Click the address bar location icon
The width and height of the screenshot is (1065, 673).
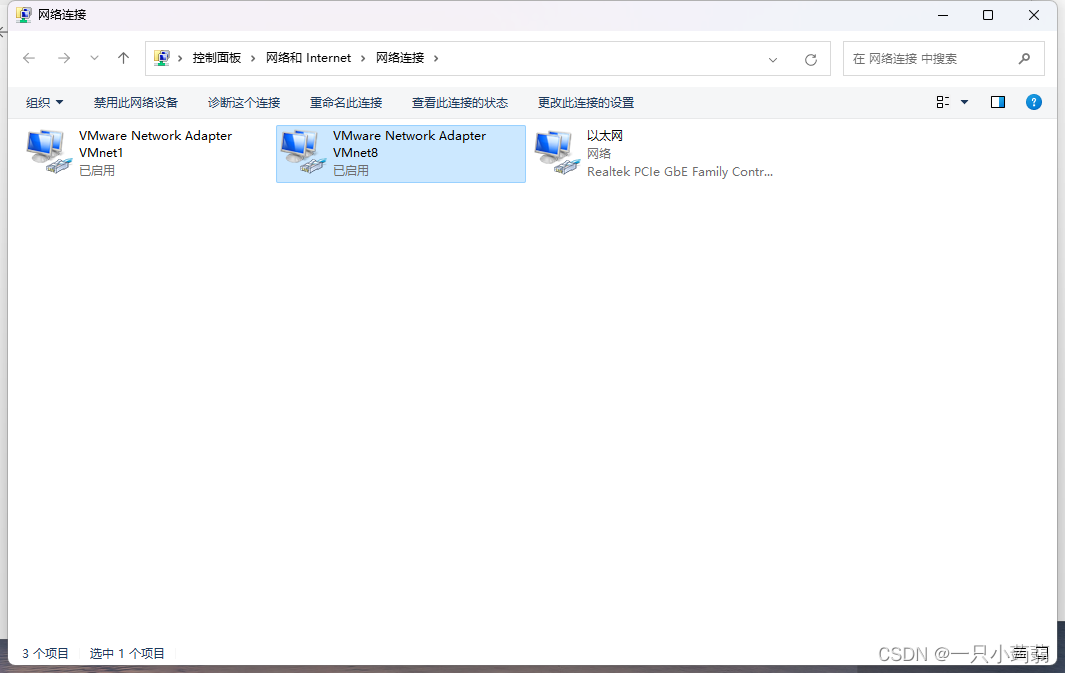162,58
